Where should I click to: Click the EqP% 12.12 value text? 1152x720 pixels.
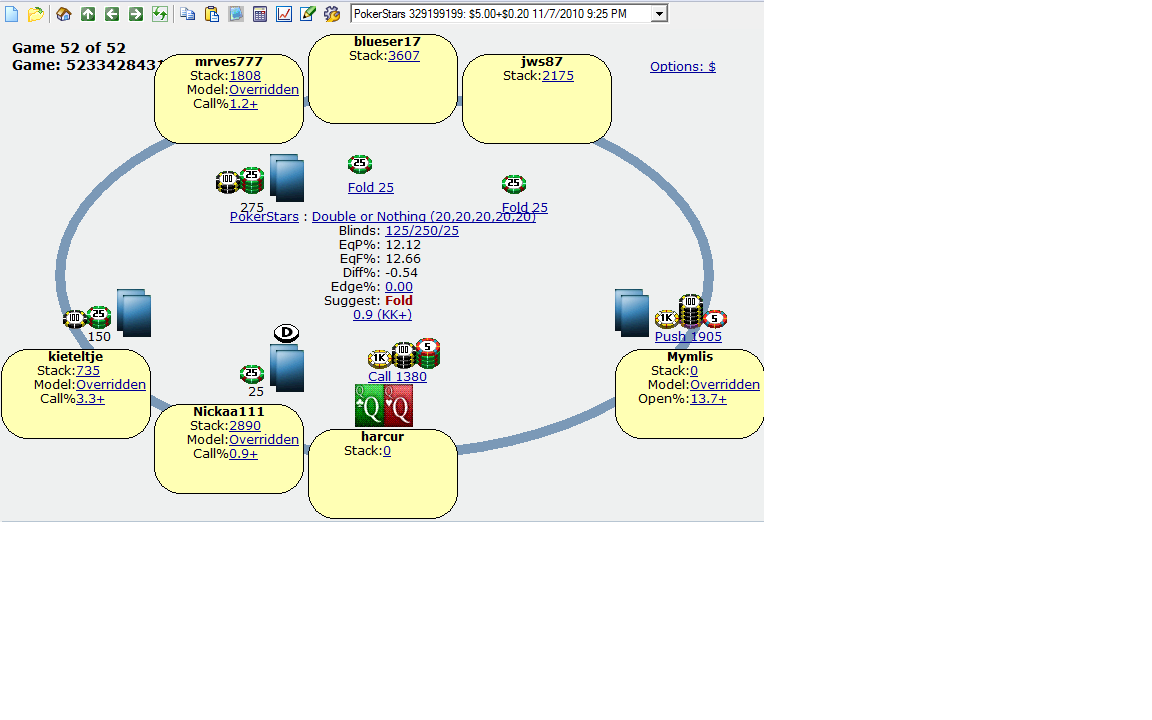(403, 245)
